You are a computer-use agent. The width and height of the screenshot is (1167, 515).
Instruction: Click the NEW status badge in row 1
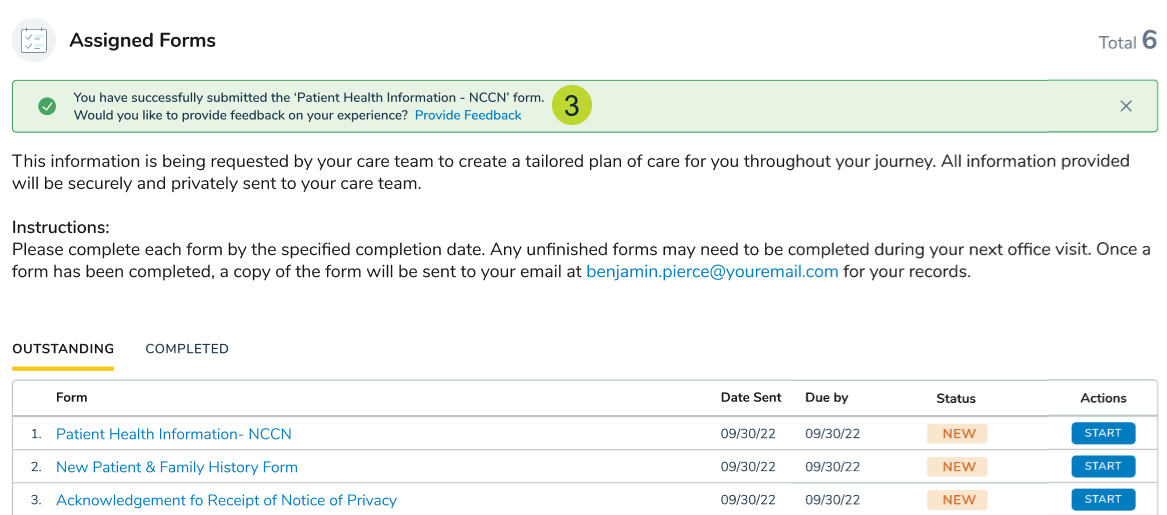[958, 434]
